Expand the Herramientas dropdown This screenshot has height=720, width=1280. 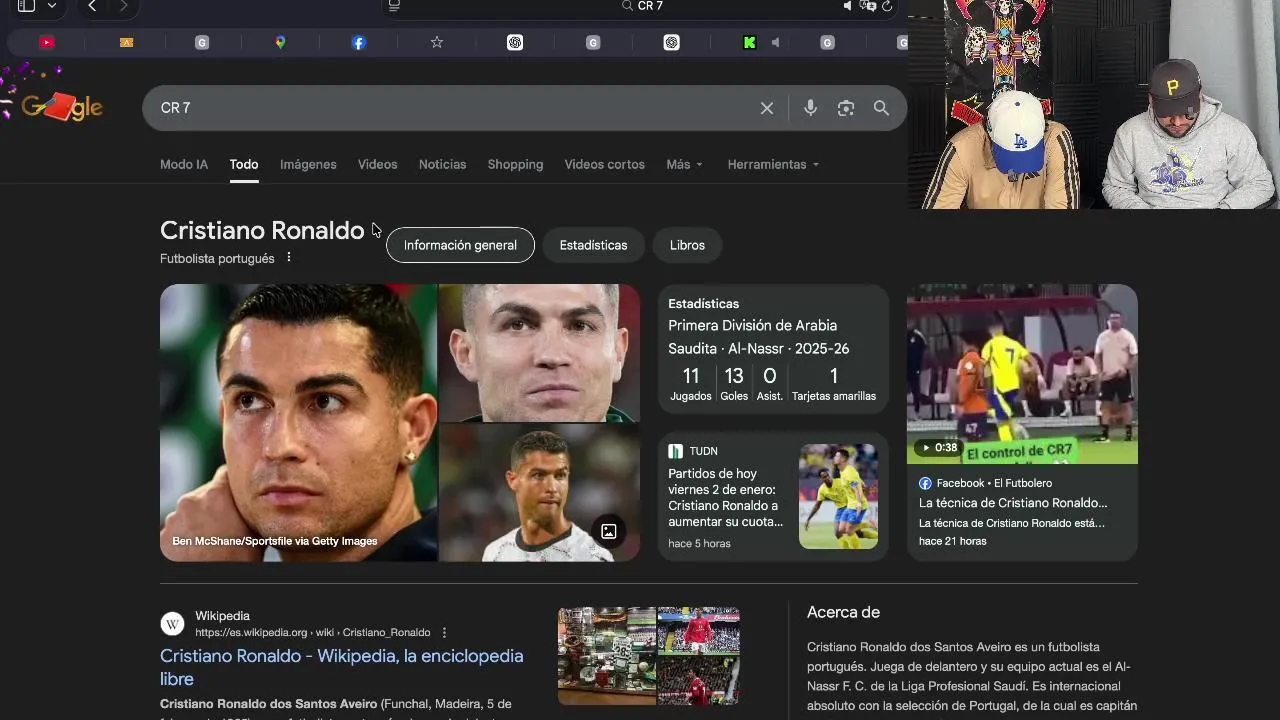coord(773,164)
